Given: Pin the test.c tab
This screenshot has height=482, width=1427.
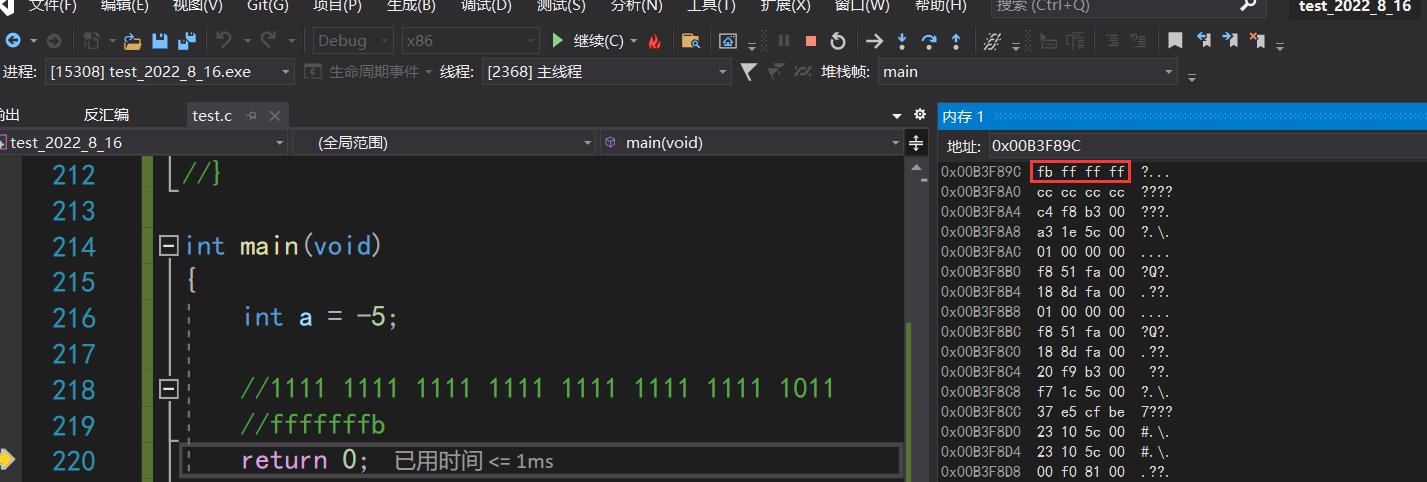Looking at the screenshot, I should click(x=252, y=115).
